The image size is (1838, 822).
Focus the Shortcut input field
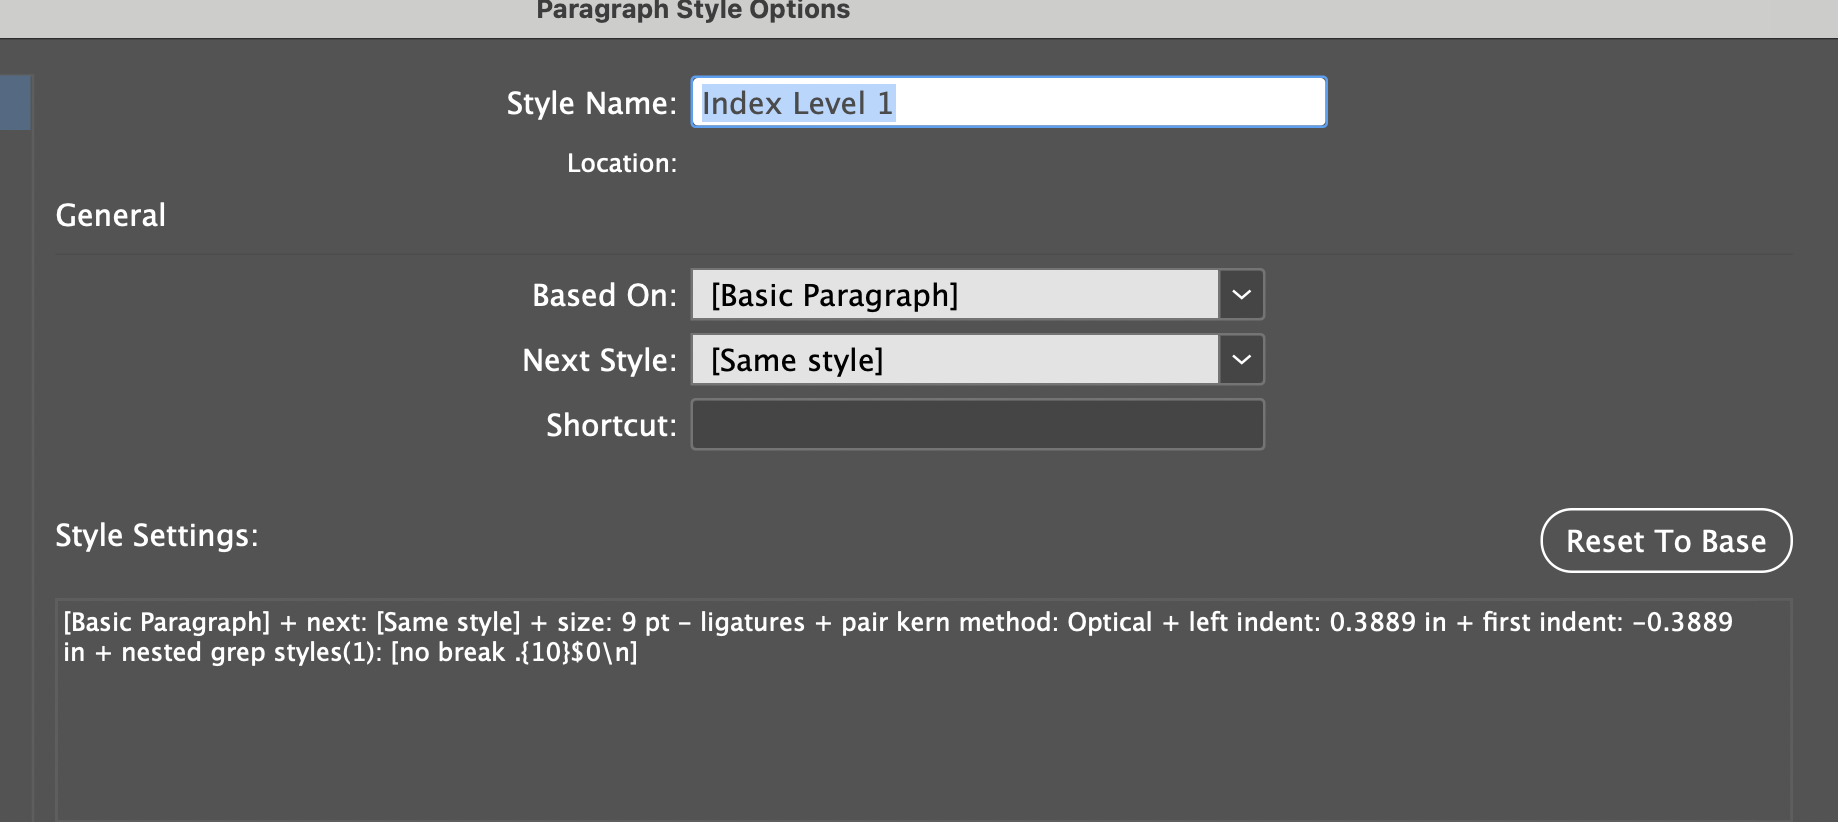pyautogui.click(x=977, y=425)
